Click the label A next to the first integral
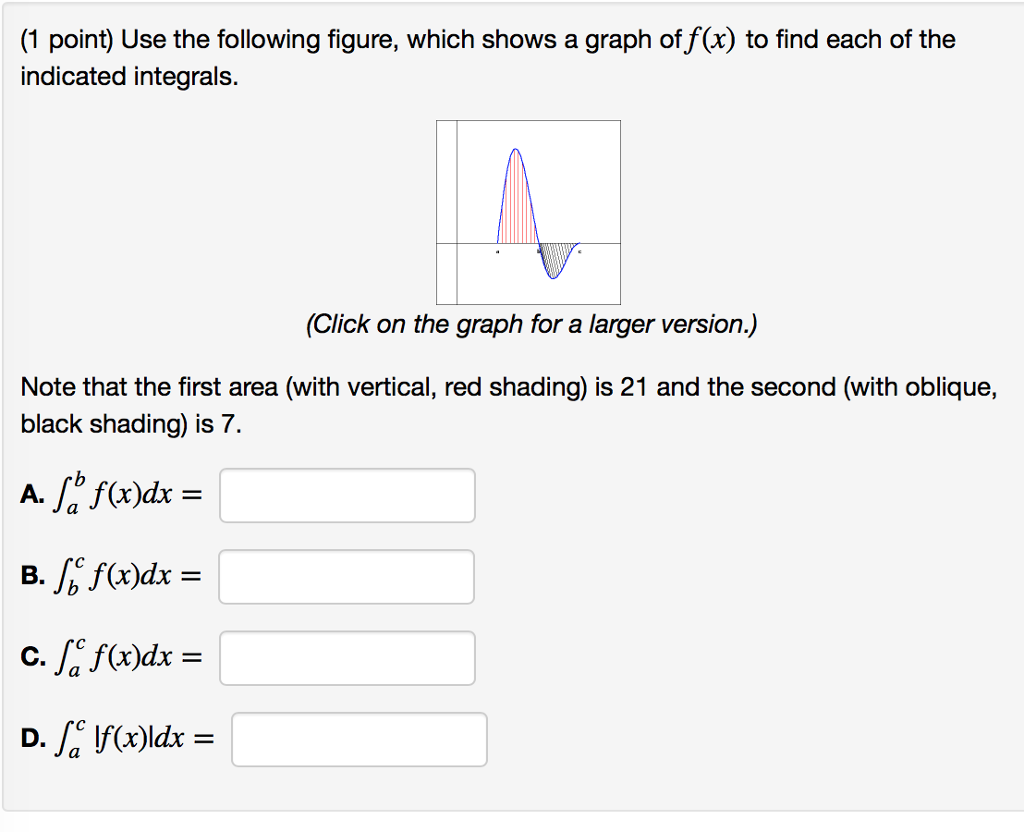The image size is (1024, 832). point(32,494)
